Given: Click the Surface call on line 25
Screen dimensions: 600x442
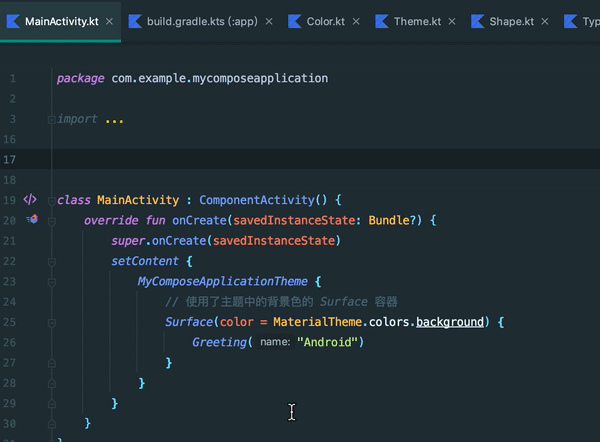Looking at the screenshot, I should [x=189, y=322].
